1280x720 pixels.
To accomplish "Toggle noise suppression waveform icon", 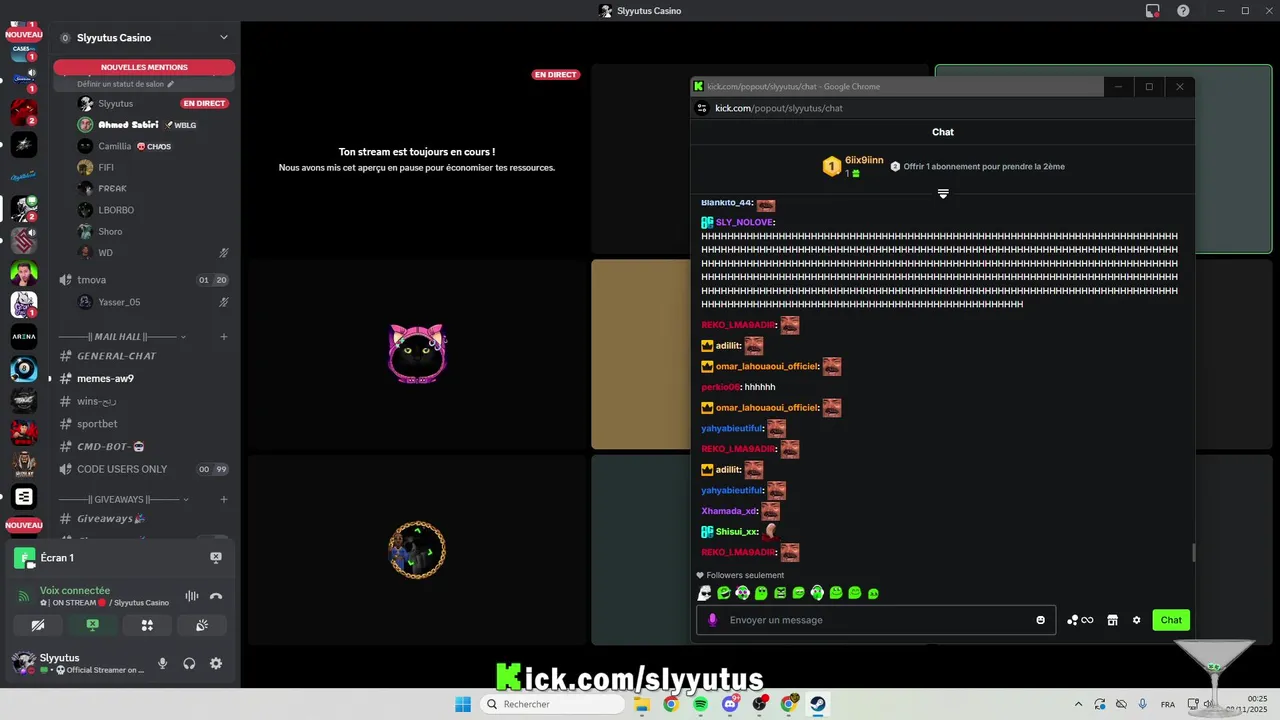I will coord(191,596).
